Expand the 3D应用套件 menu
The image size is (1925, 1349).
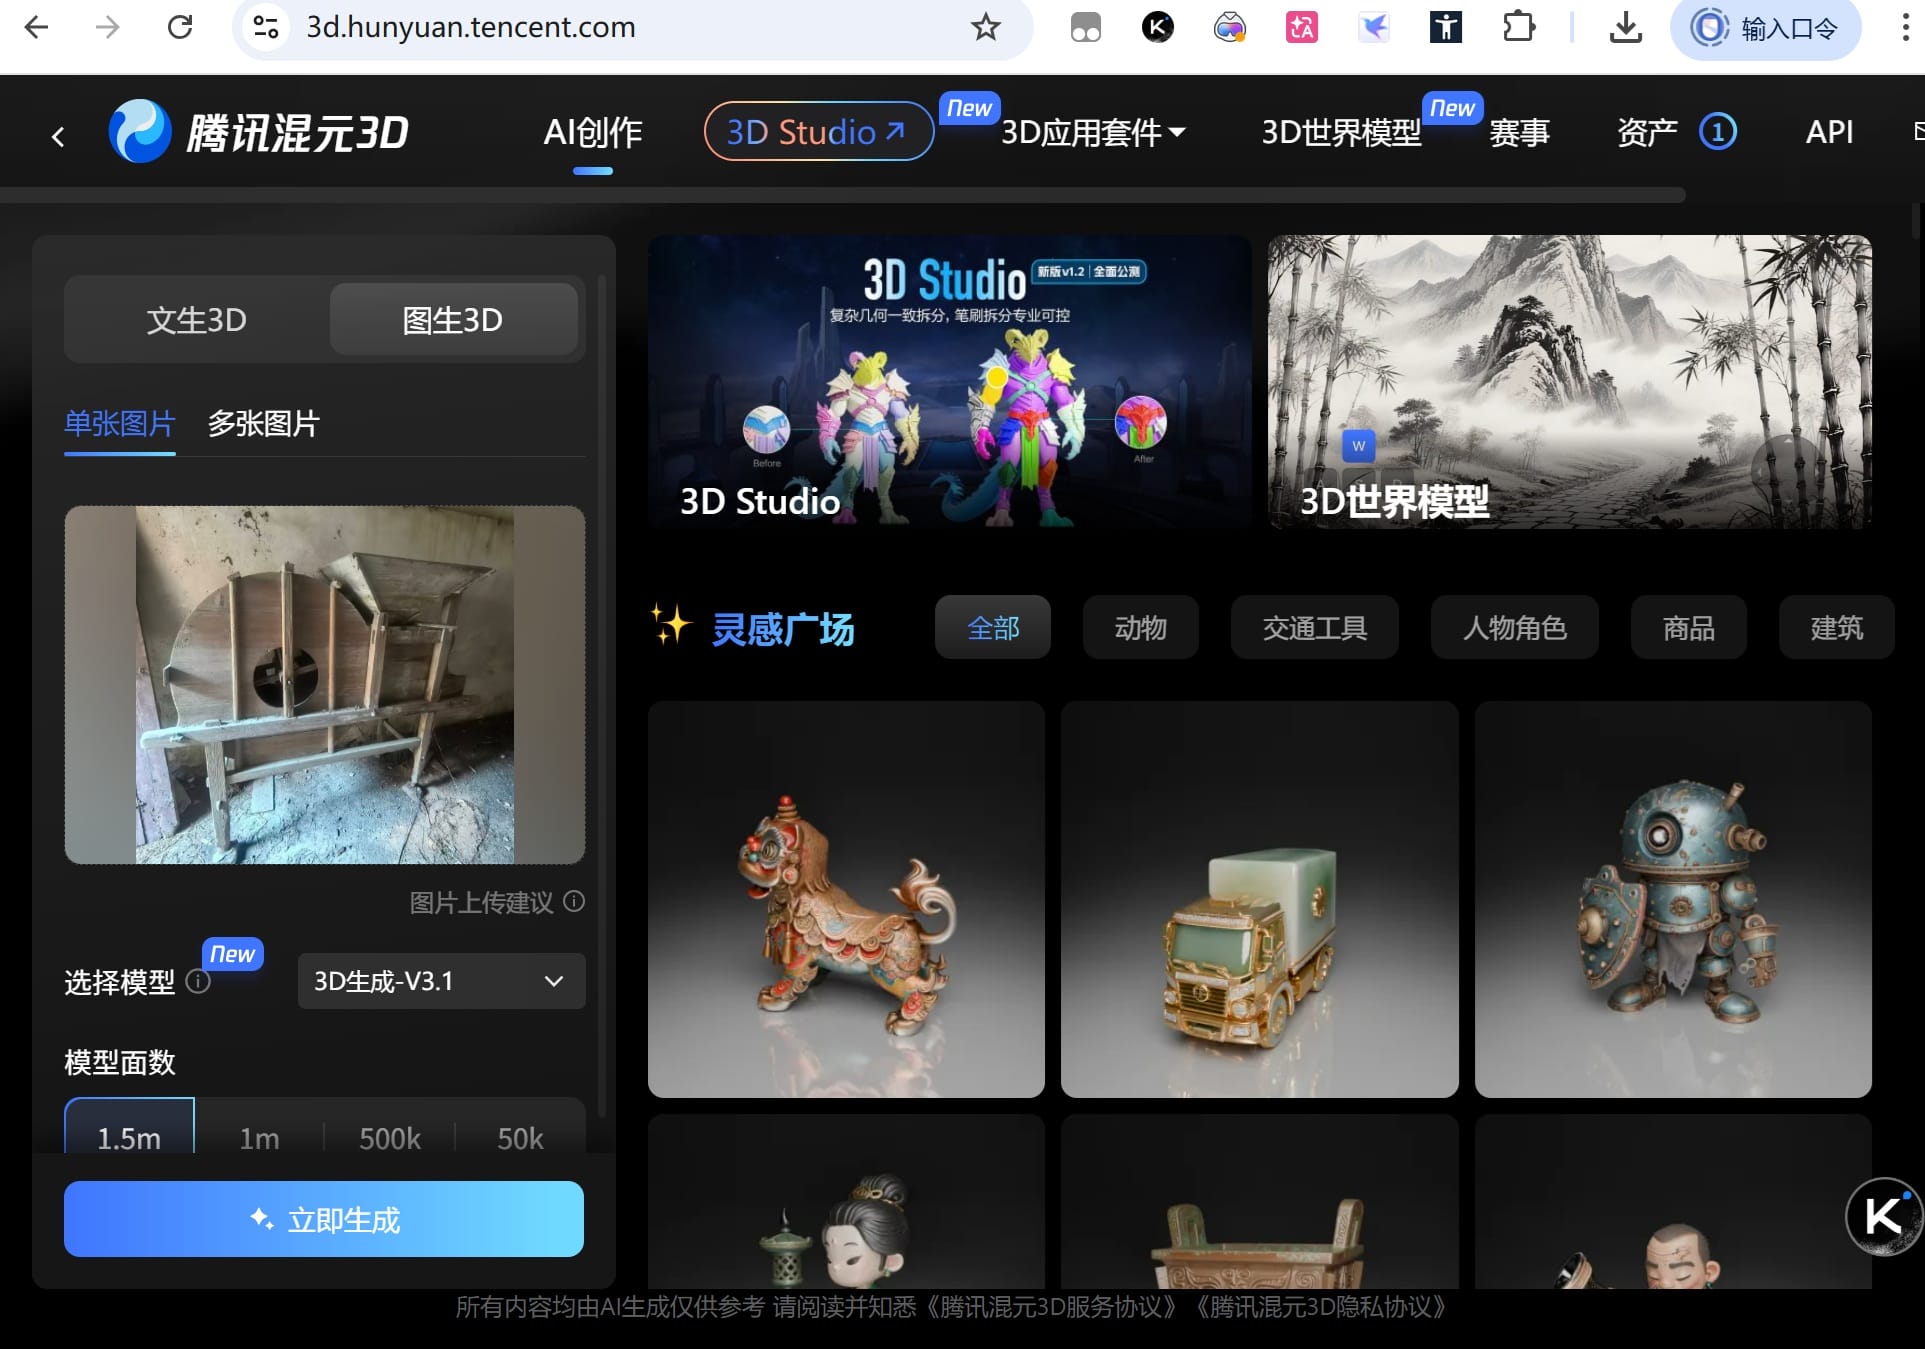[1092, 132]
